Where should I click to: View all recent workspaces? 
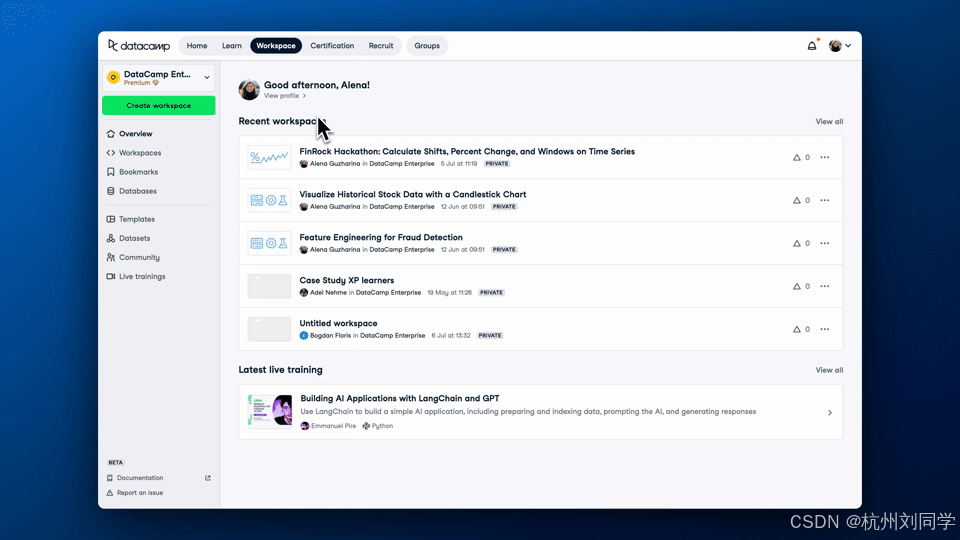[x=829, y=122]
